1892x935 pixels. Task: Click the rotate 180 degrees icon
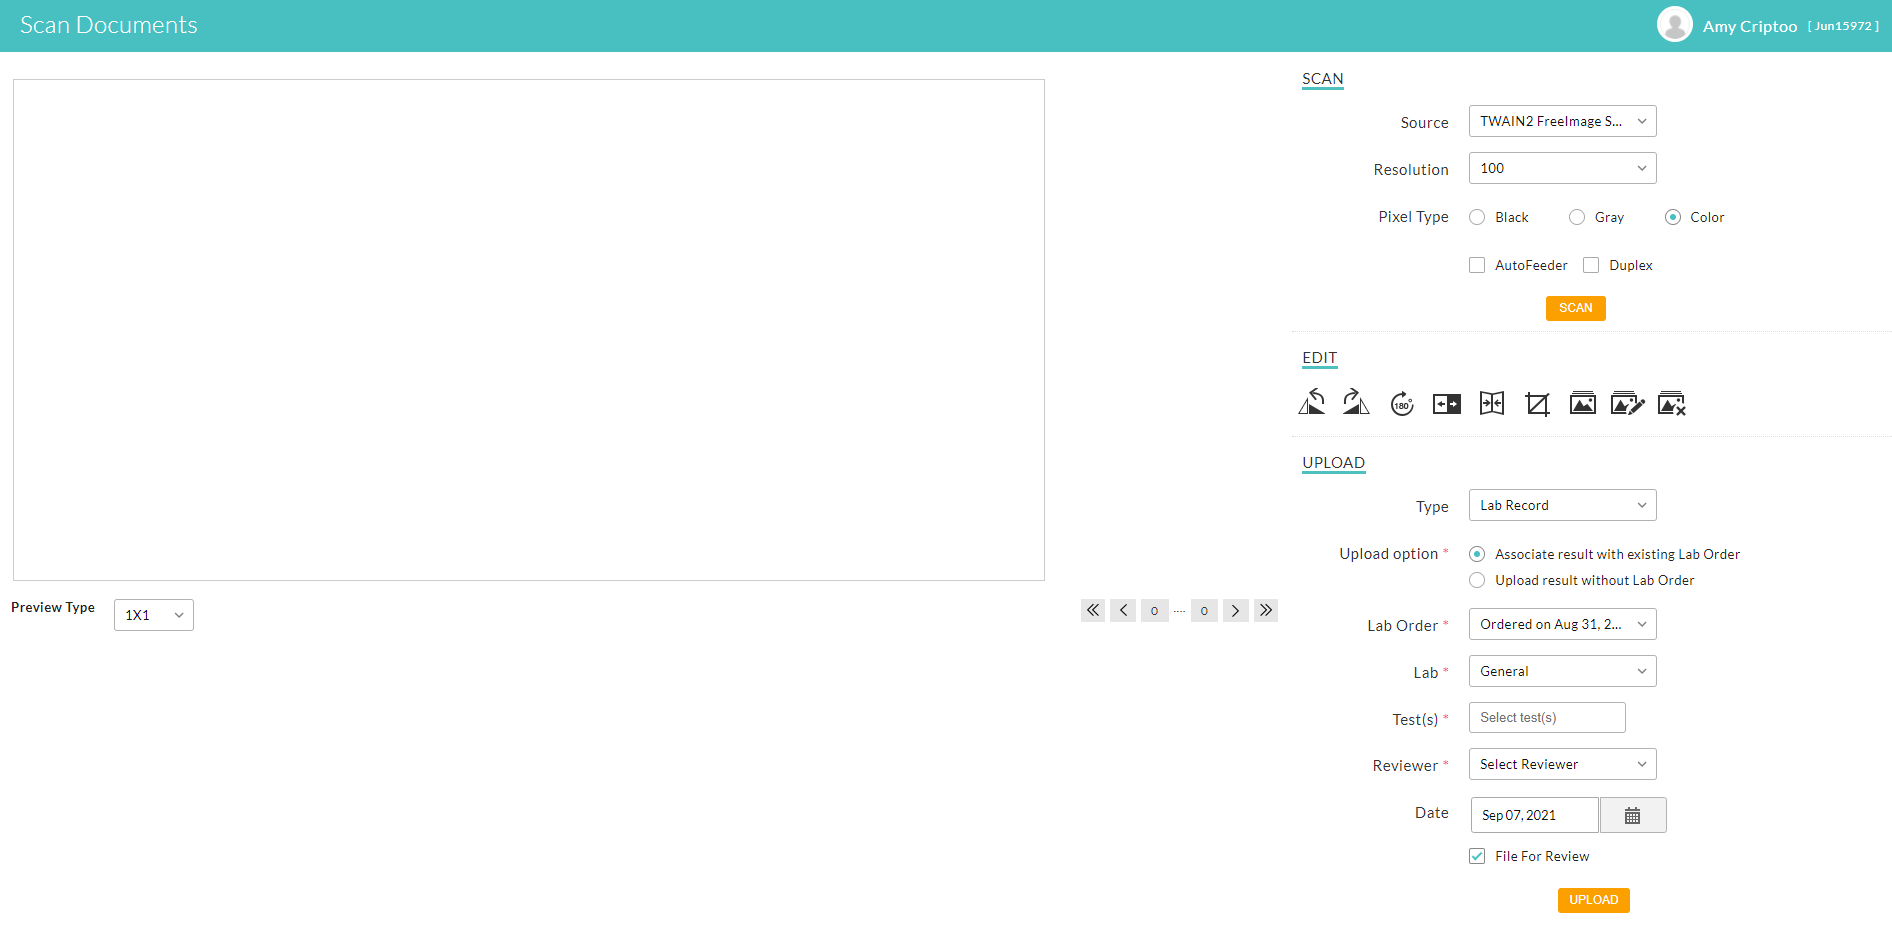pyautogui.click(x=1402, y=404)
